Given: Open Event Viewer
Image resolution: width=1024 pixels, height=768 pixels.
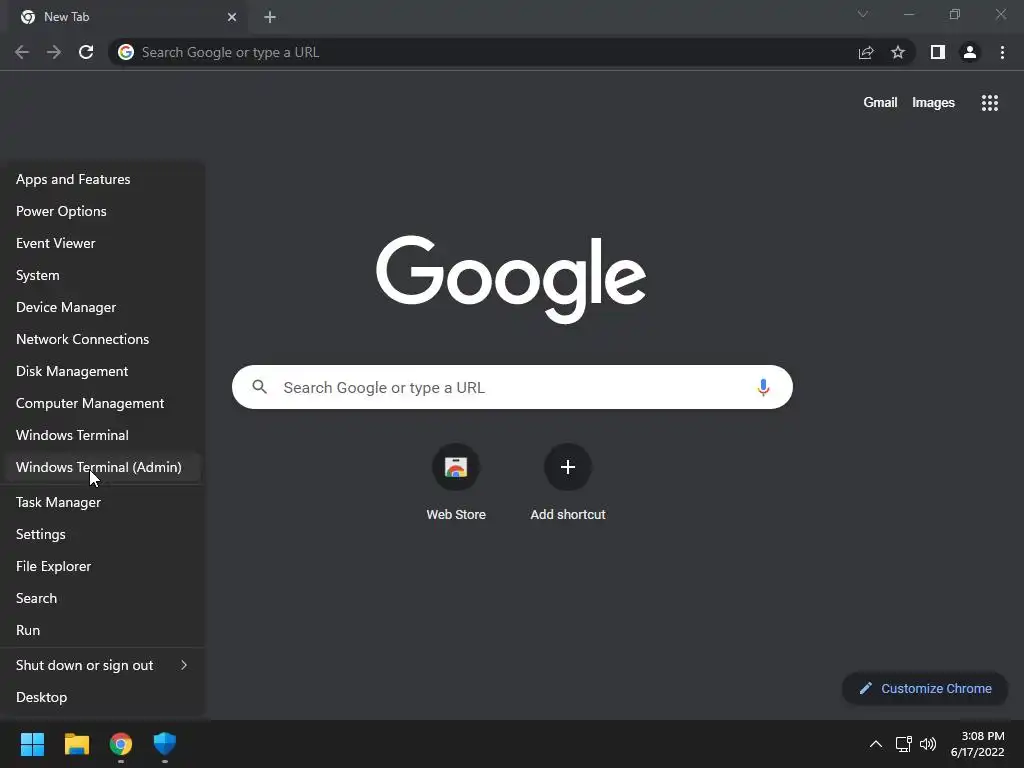Looking at the screenshot, I should 103,243.
